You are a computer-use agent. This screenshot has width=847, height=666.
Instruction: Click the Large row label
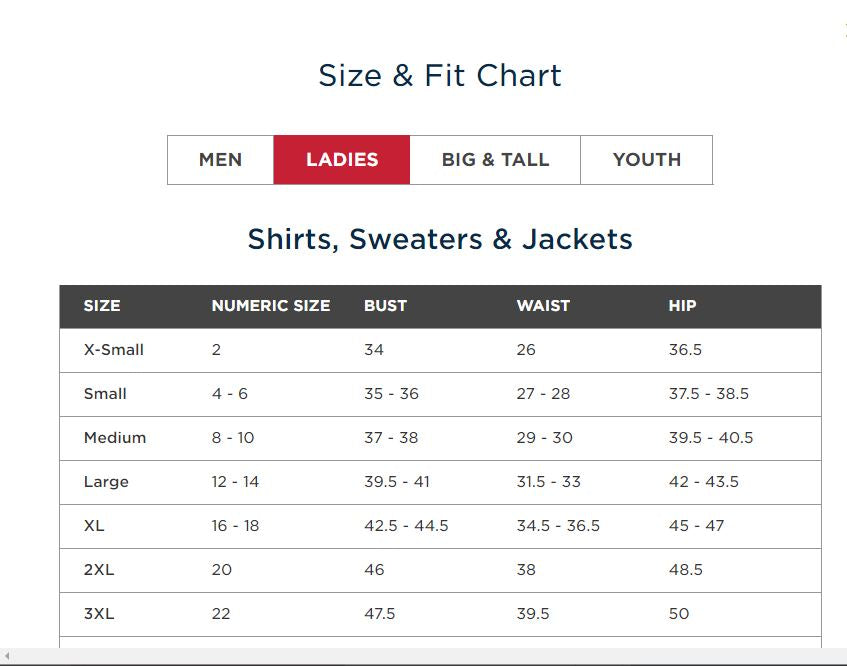pyautogui.click(x=106, y=482)
